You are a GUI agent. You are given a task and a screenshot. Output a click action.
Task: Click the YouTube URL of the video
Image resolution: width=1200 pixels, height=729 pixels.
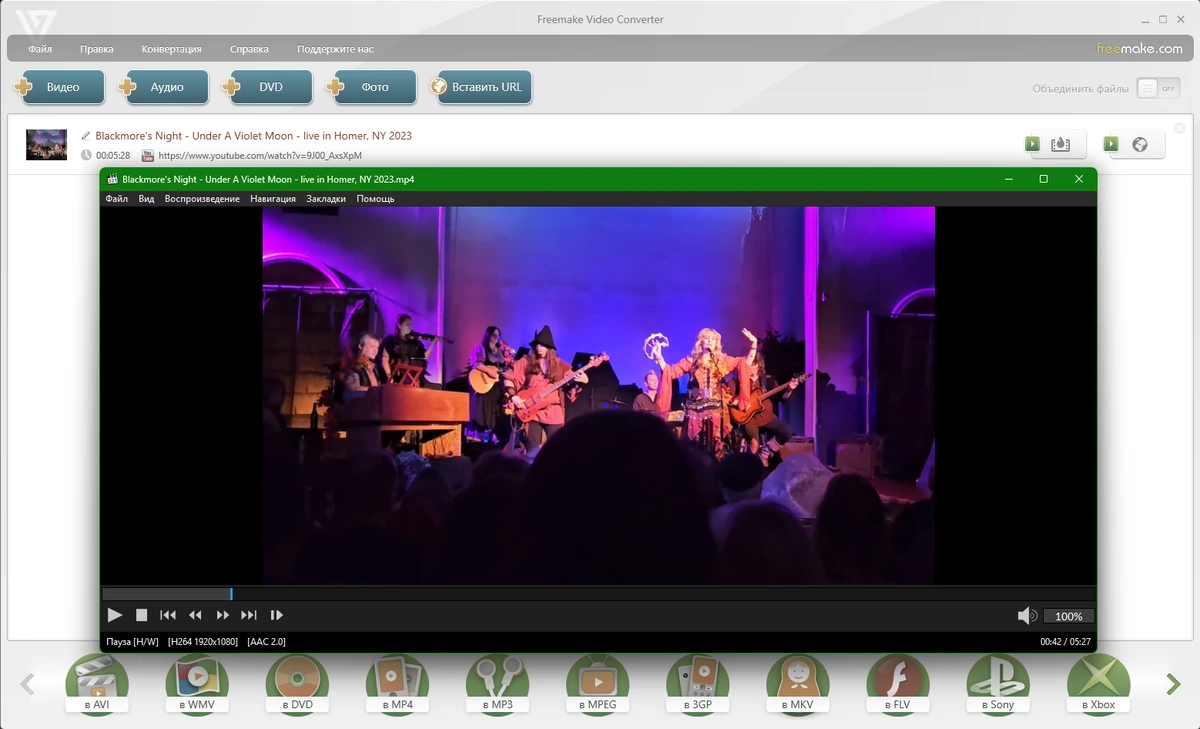pos(260,156)
